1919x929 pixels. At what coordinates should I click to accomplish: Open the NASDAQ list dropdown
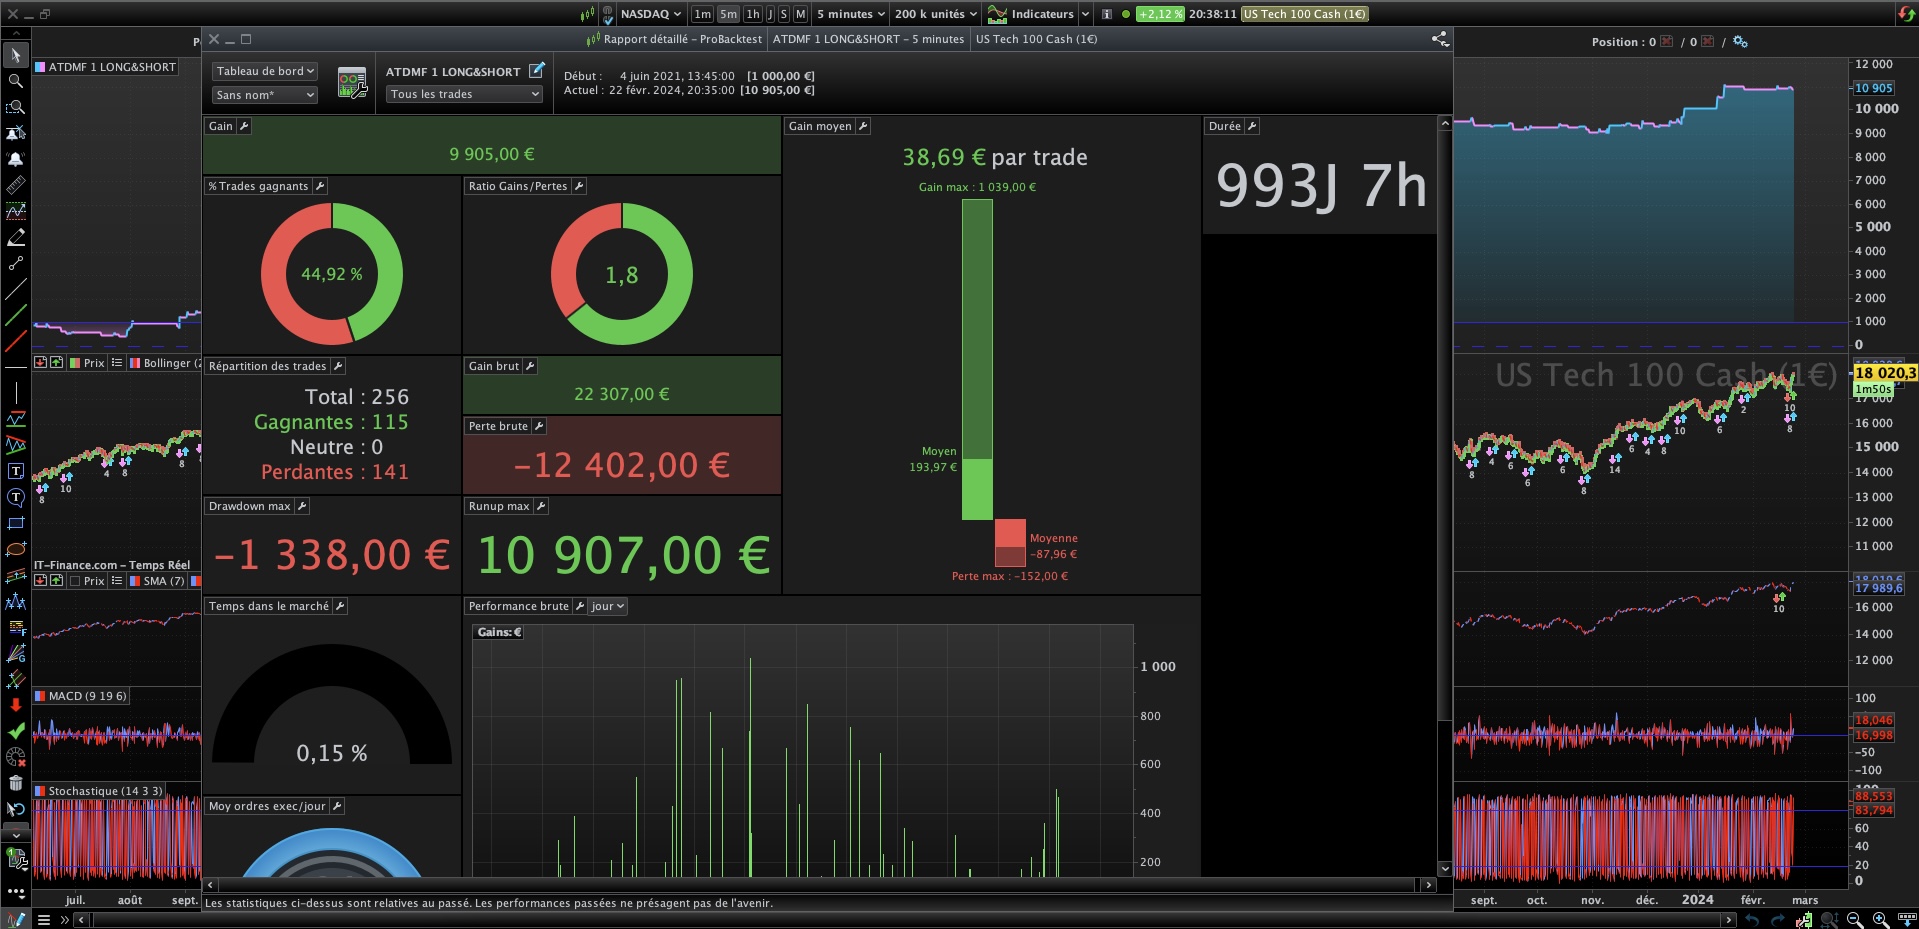650,14
